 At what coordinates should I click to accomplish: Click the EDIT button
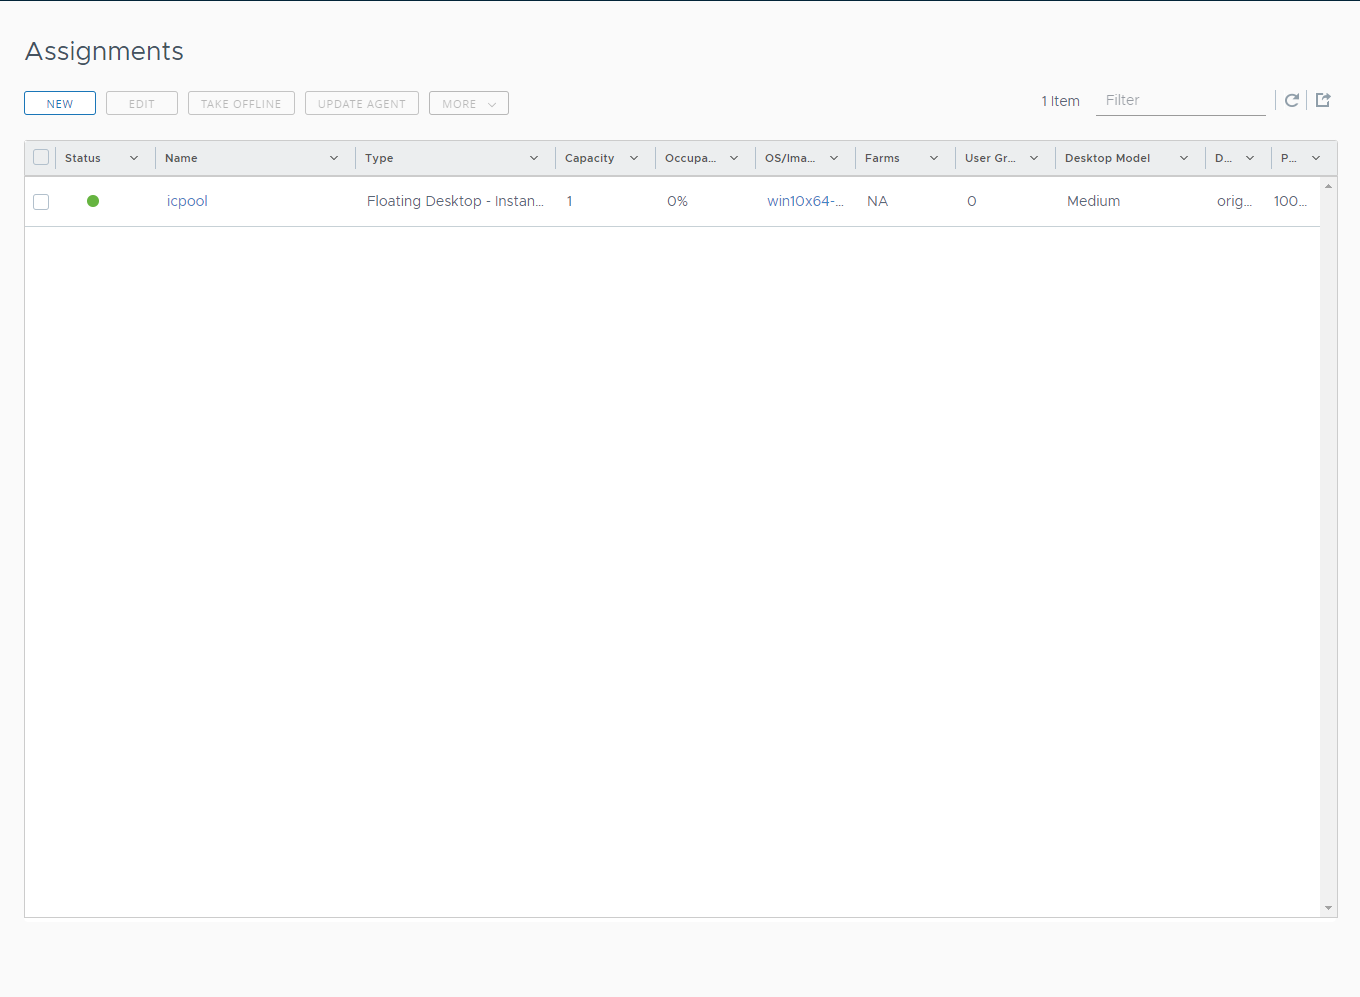[x=142, y=103]
